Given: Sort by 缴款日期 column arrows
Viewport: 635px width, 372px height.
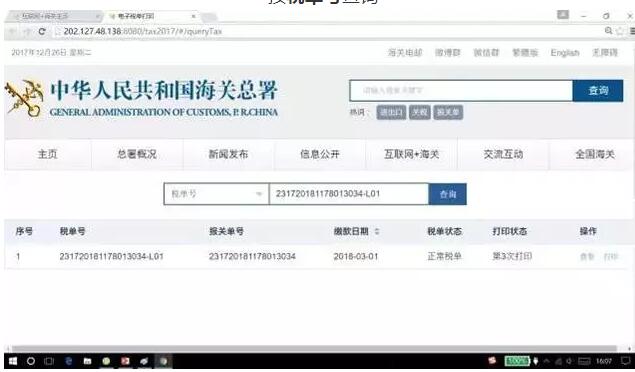Looking at the screenshot, I should 377,232.
